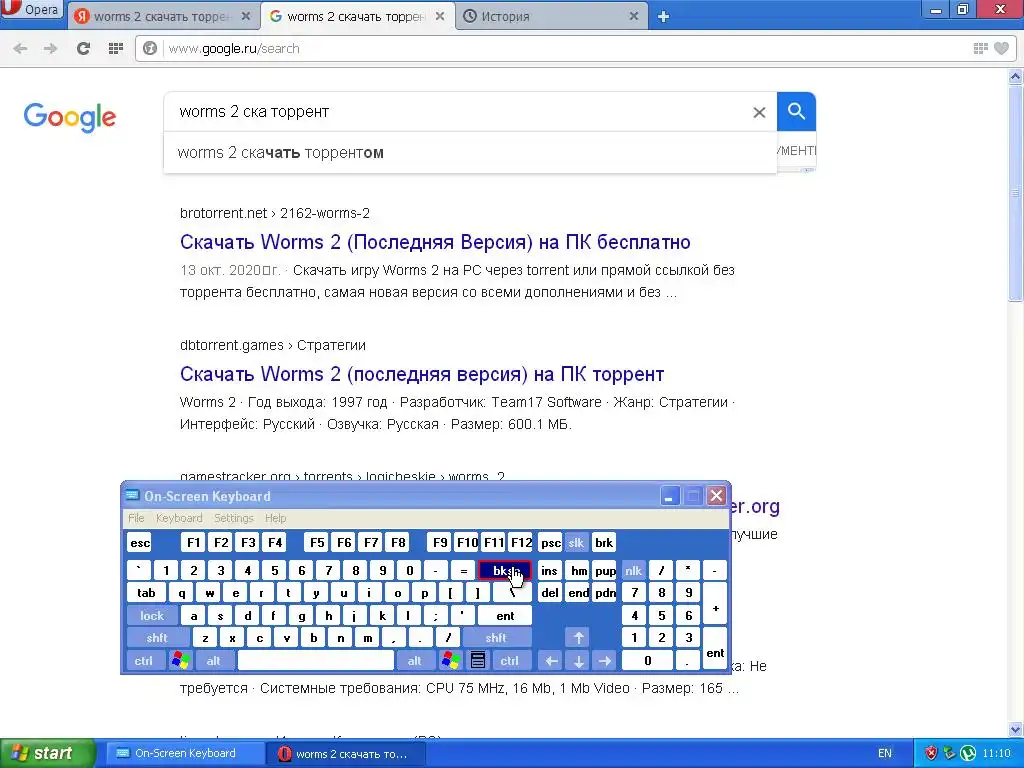Select the Opera worms 2 taskbar button

click(x=347, y=754)
